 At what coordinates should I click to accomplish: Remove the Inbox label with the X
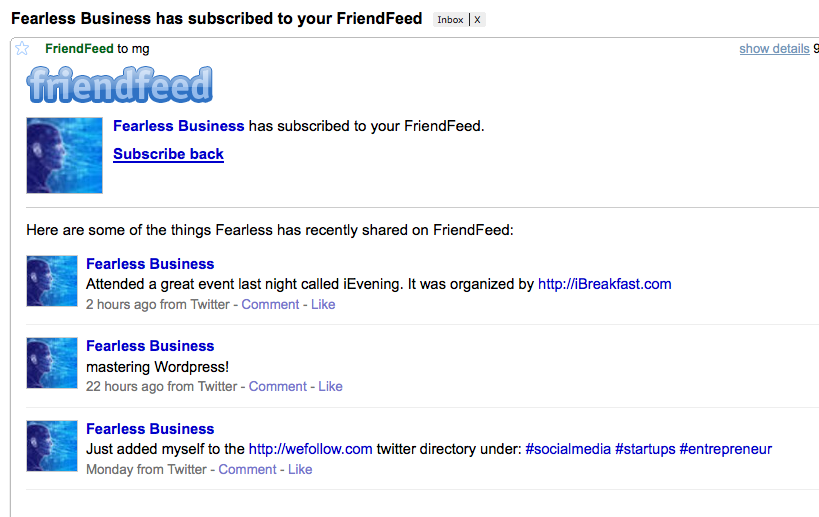point(477,20)
